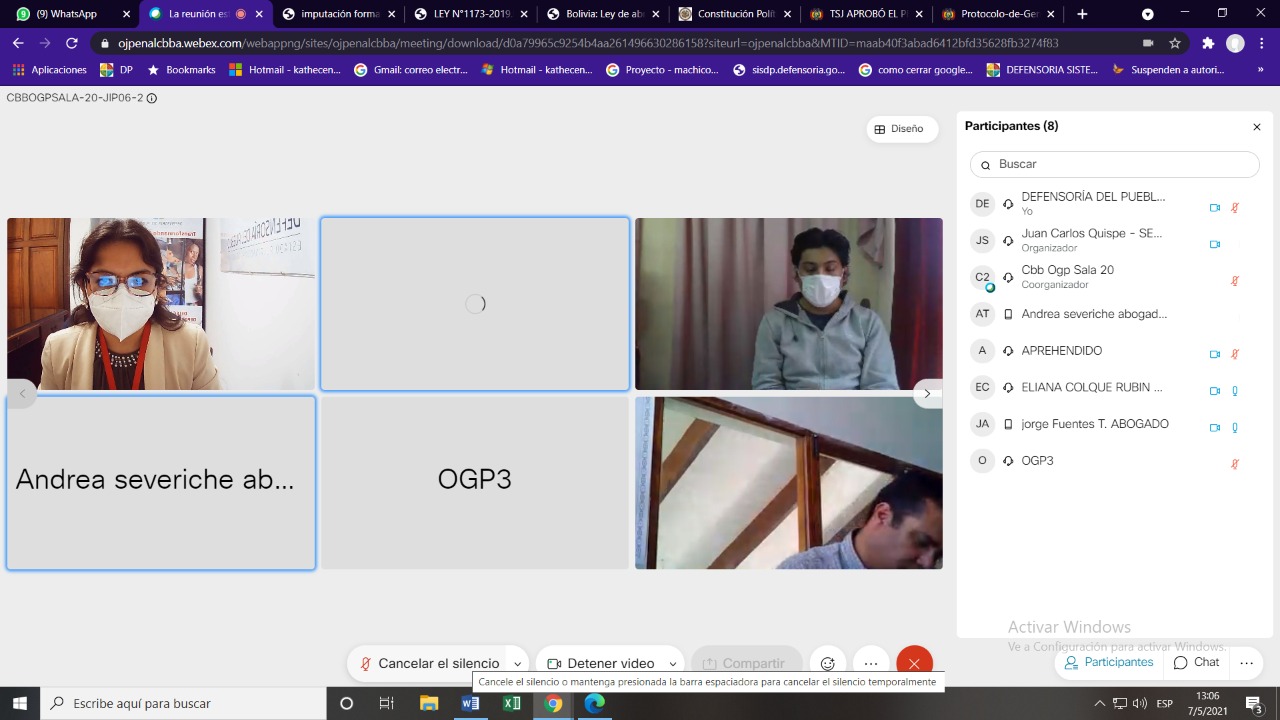Open panel options ellipsis next to Chat
The height and width of the screenshot is (720, 1280).
[x=1246, y=662]
